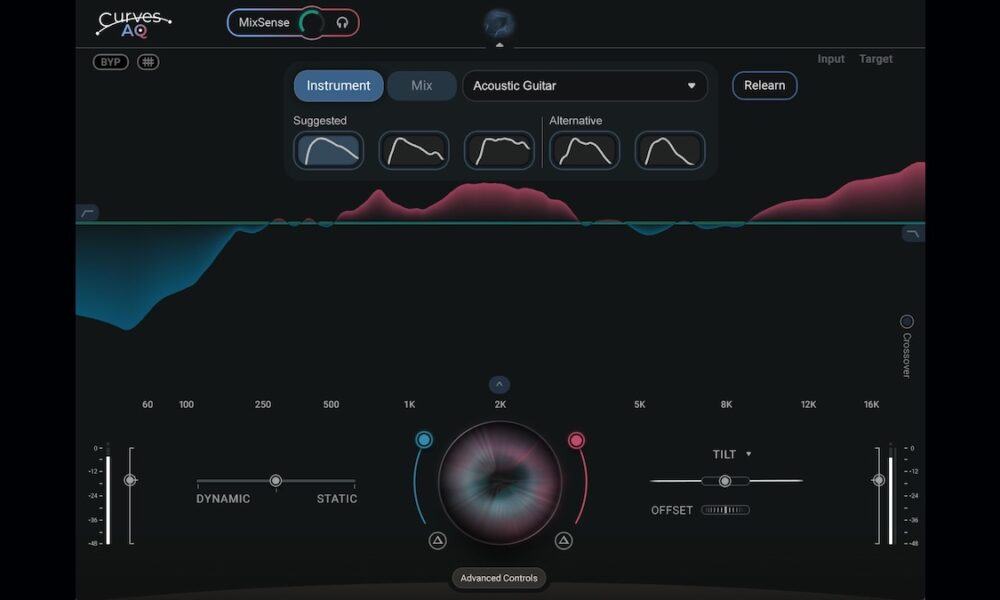Click the Tilt slider handle

[x=724, y=481]
